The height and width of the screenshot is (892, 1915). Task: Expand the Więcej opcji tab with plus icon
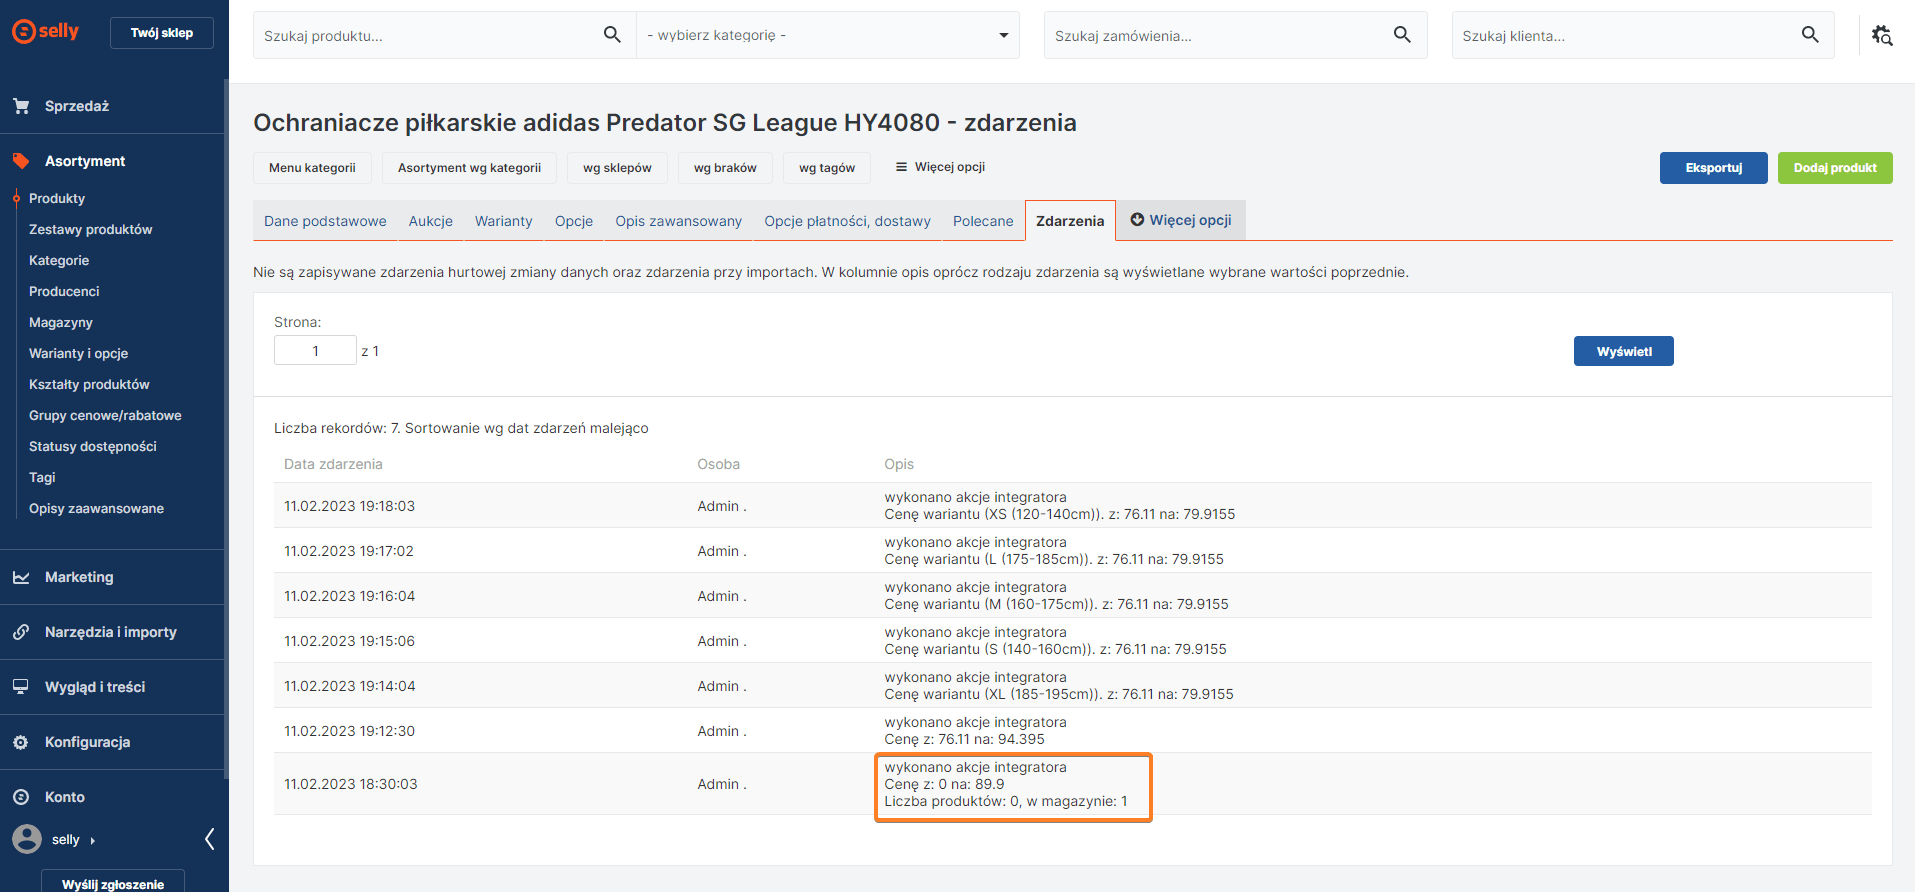click(1180, 220)
